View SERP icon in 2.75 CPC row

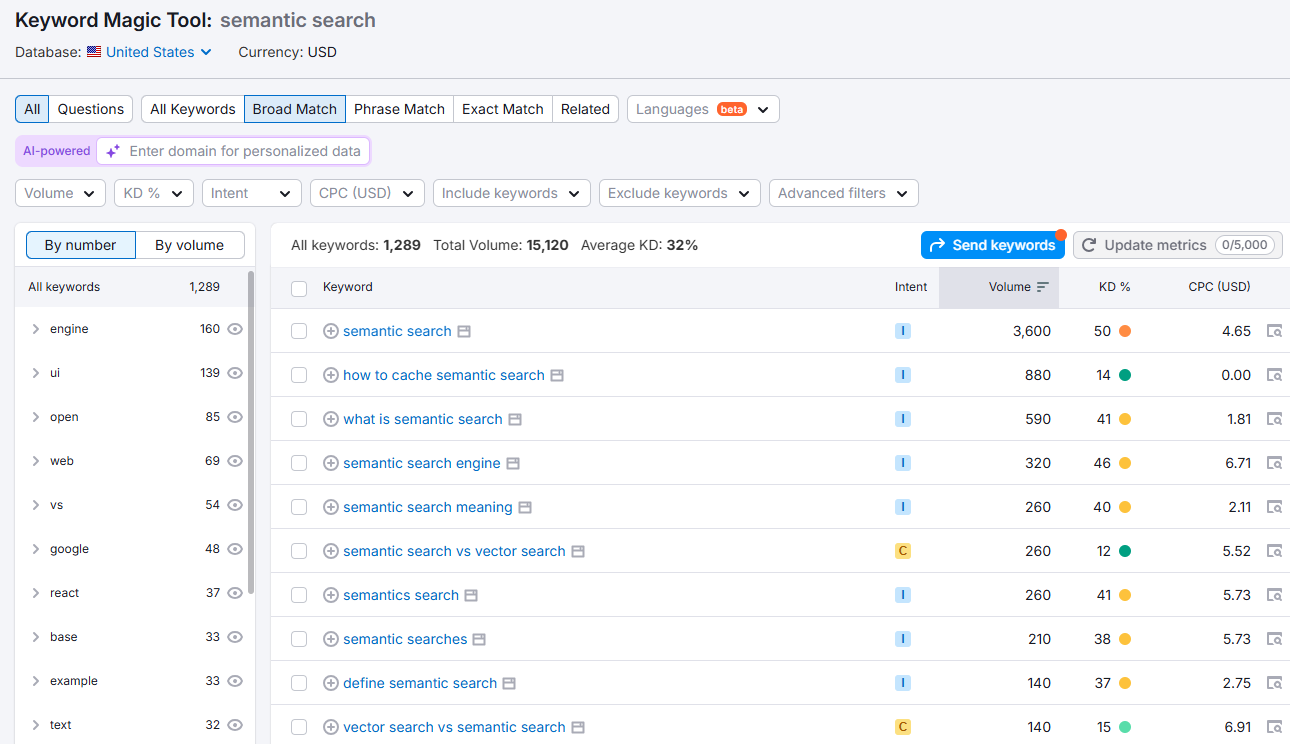[1274, 683]
